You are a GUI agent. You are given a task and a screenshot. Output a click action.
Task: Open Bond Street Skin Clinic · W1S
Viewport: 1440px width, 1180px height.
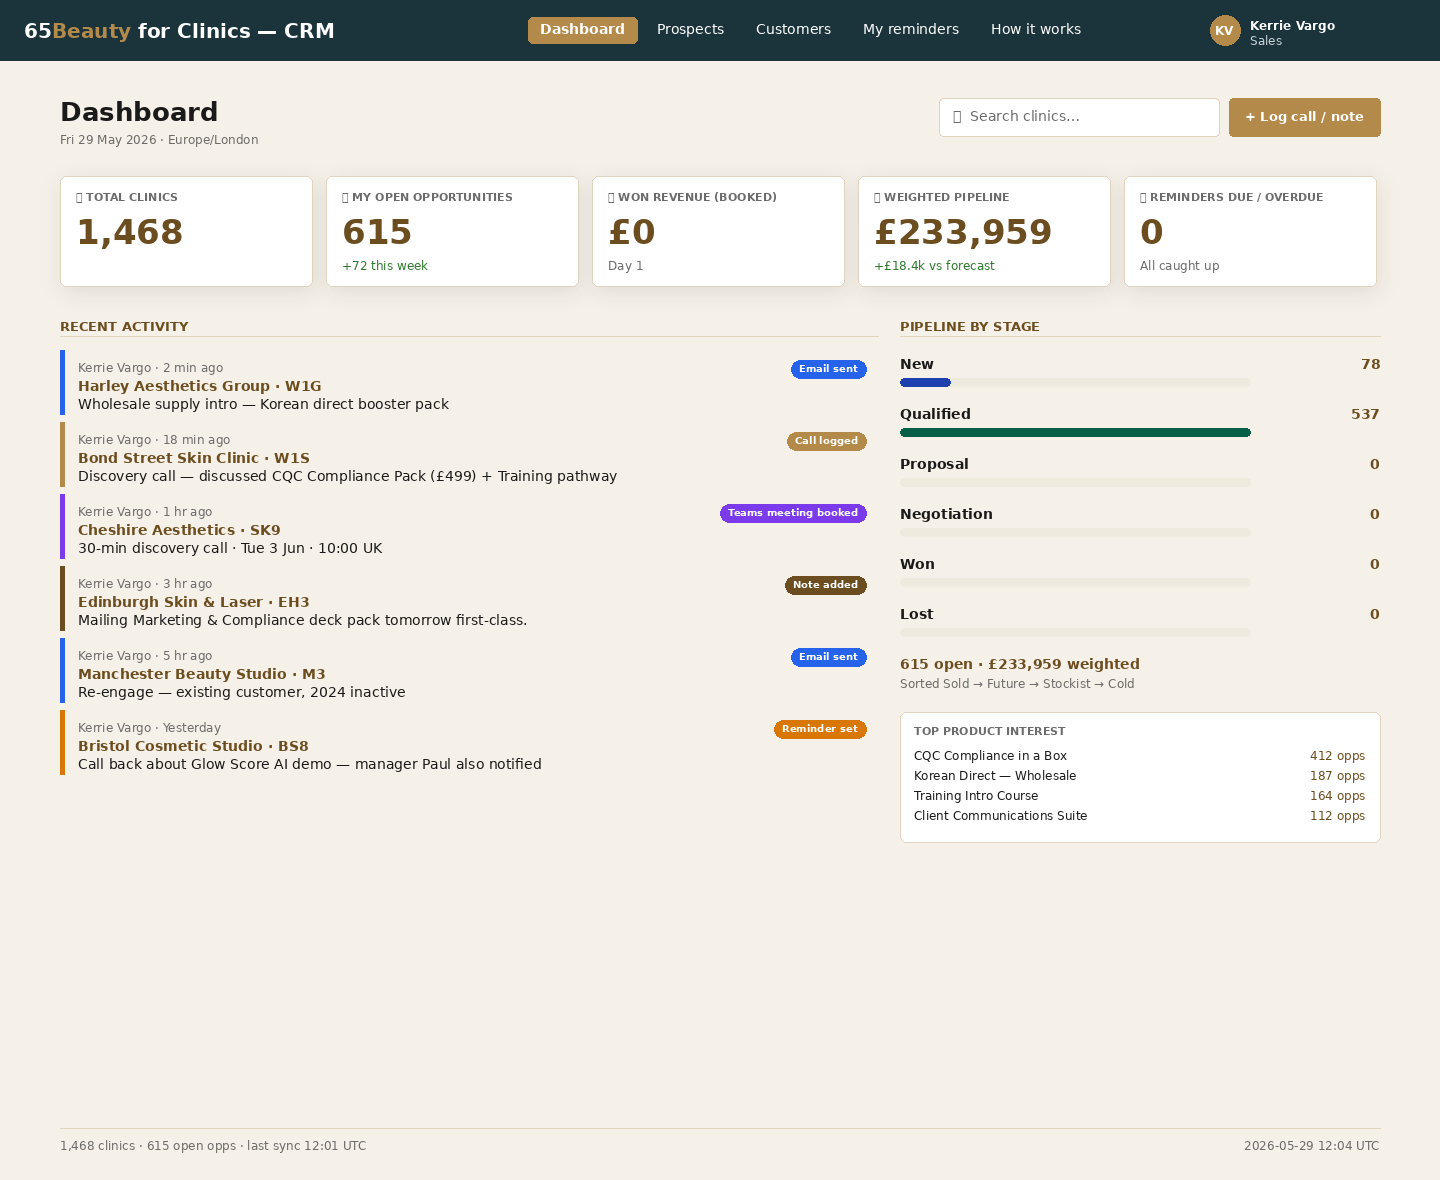(x=194, y=458)
